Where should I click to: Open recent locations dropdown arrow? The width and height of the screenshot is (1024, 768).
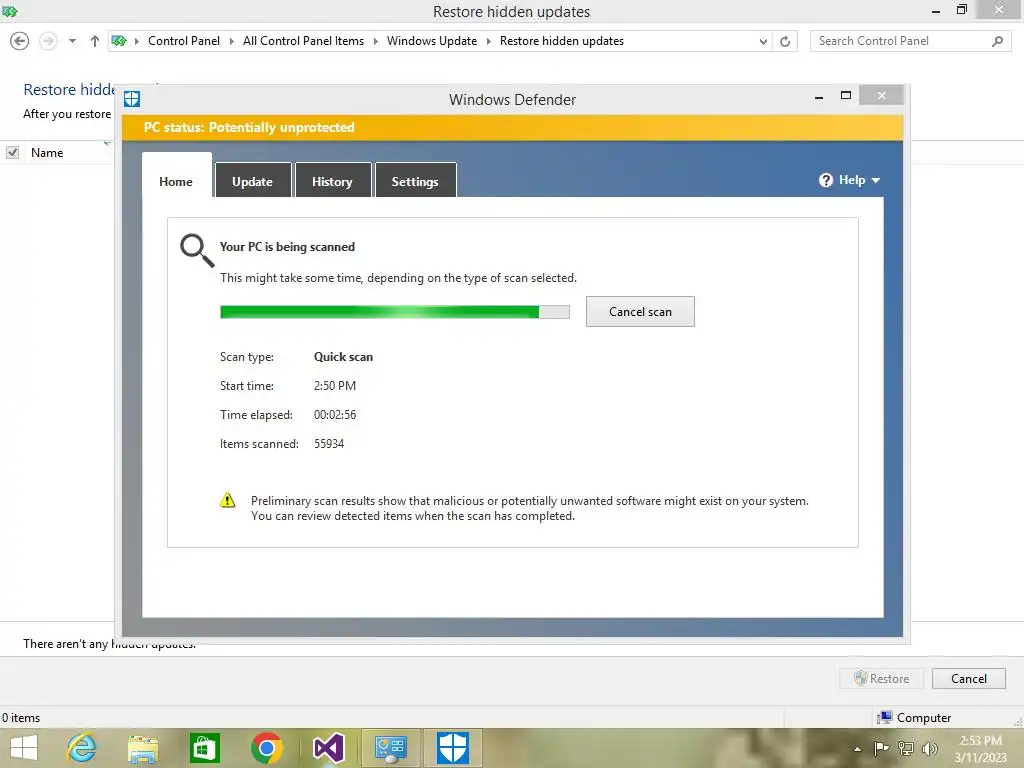pos(72,41)
